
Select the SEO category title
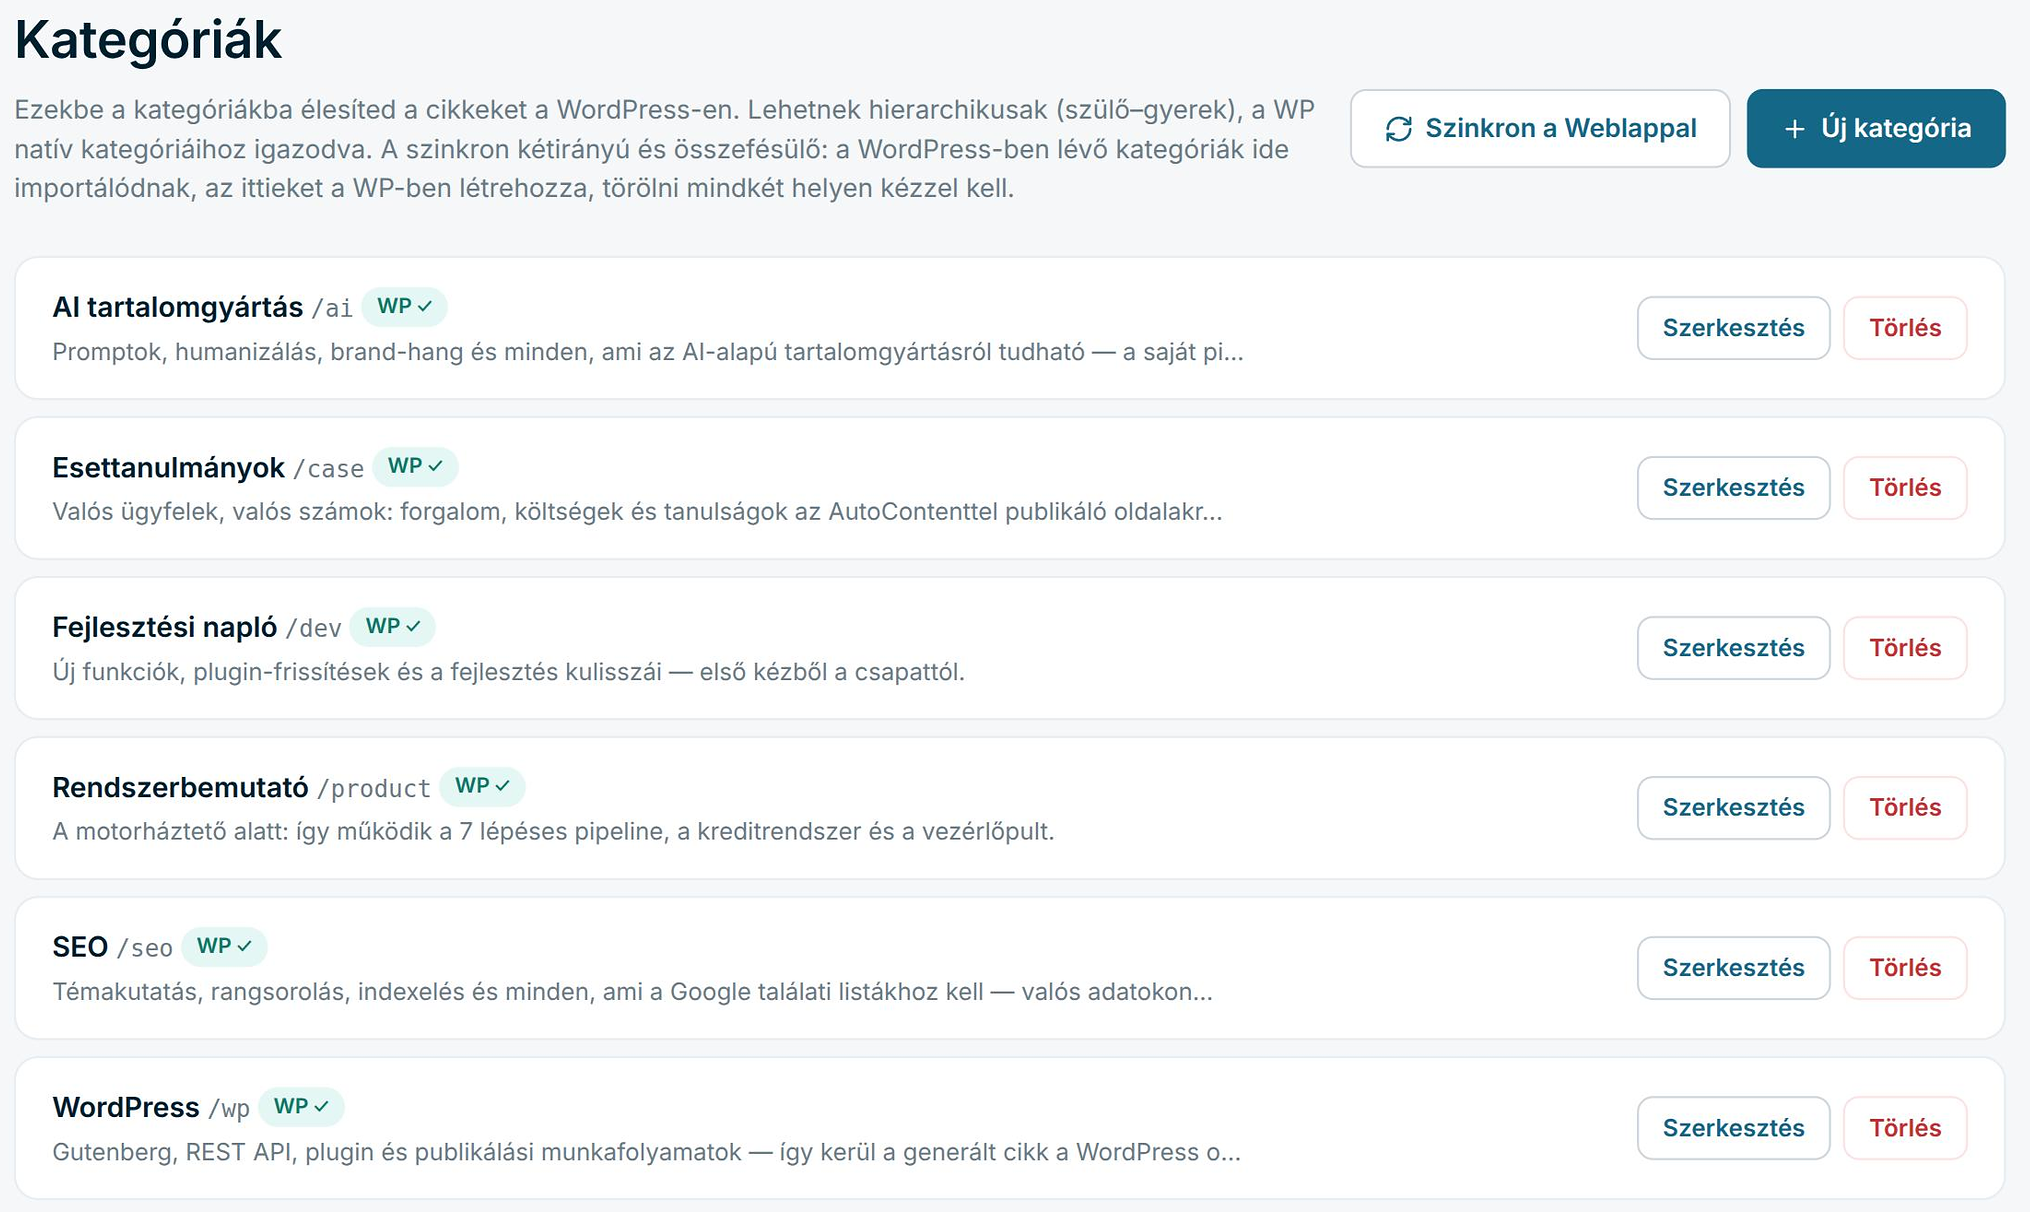[x=80, y=947]
